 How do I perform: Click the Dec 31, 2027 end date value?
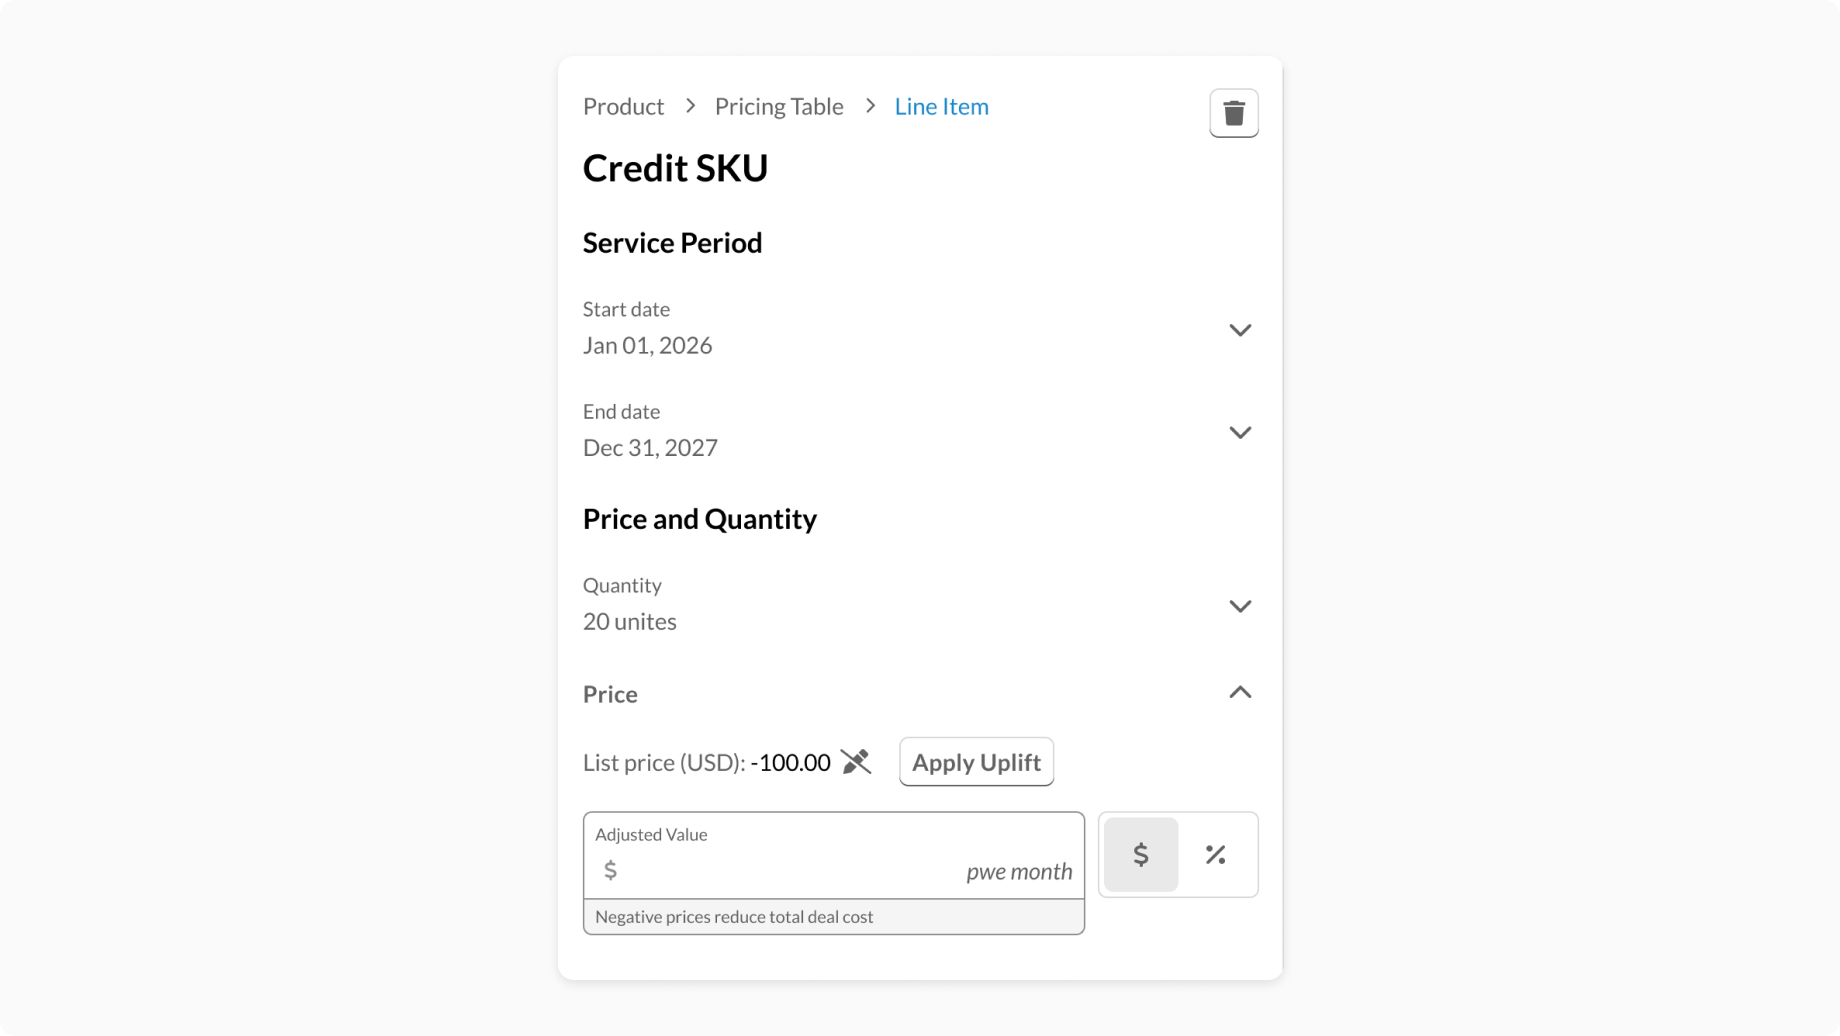coord(650,447)
